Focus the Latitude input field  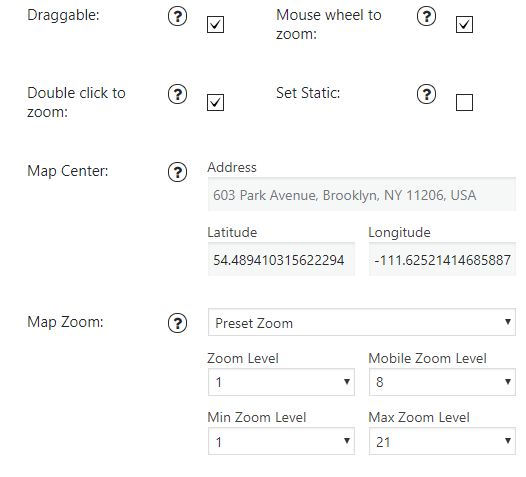point(281,259)
